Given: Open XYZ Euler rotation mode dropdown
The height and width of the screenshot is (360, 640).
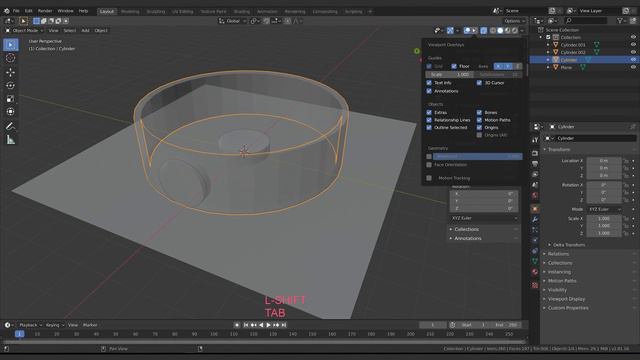Looking at the screenshot, I should (605, 209).
